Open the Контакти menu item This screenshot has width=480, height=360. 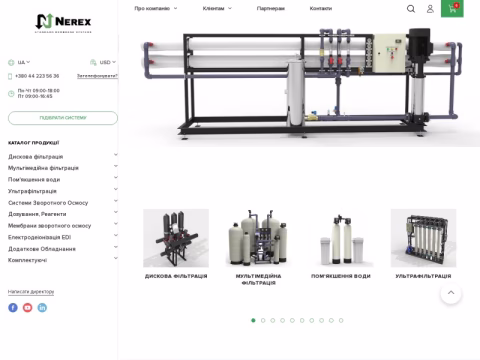click(x=321, y=8)
